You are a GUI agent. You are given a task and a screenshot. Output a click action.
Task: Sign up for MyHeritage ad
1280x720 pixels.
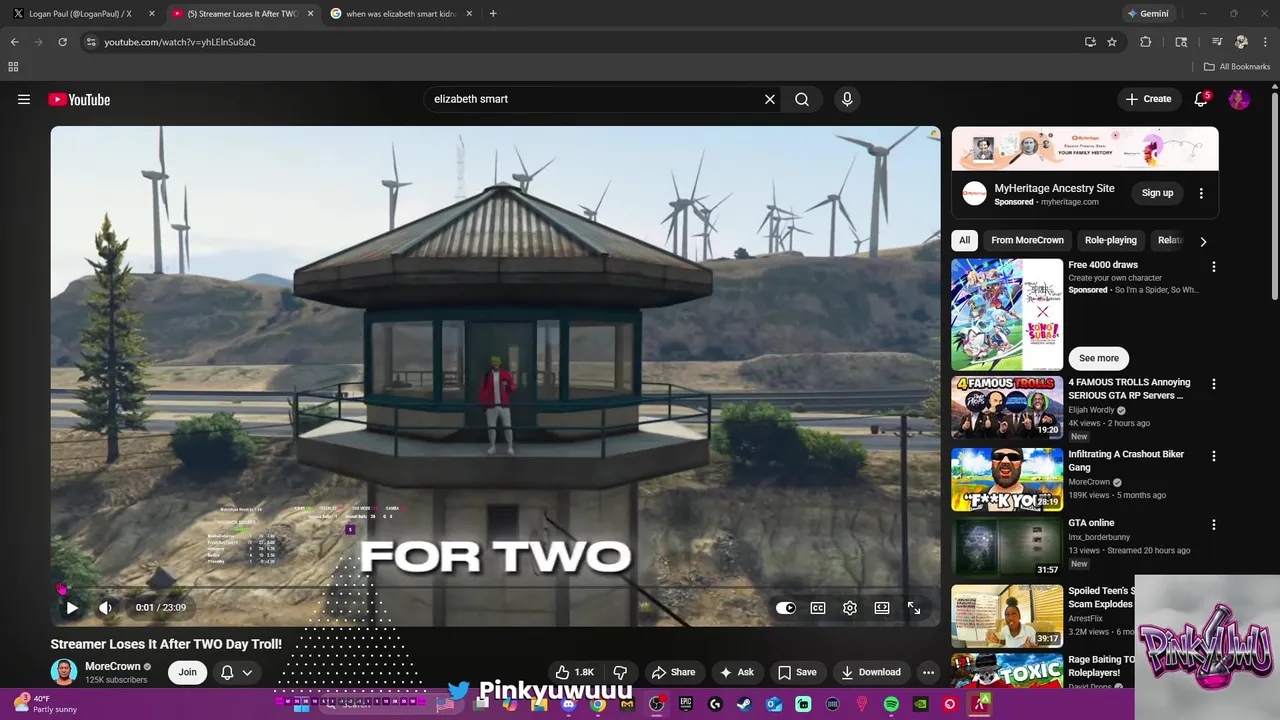(x=1157, y=193)
